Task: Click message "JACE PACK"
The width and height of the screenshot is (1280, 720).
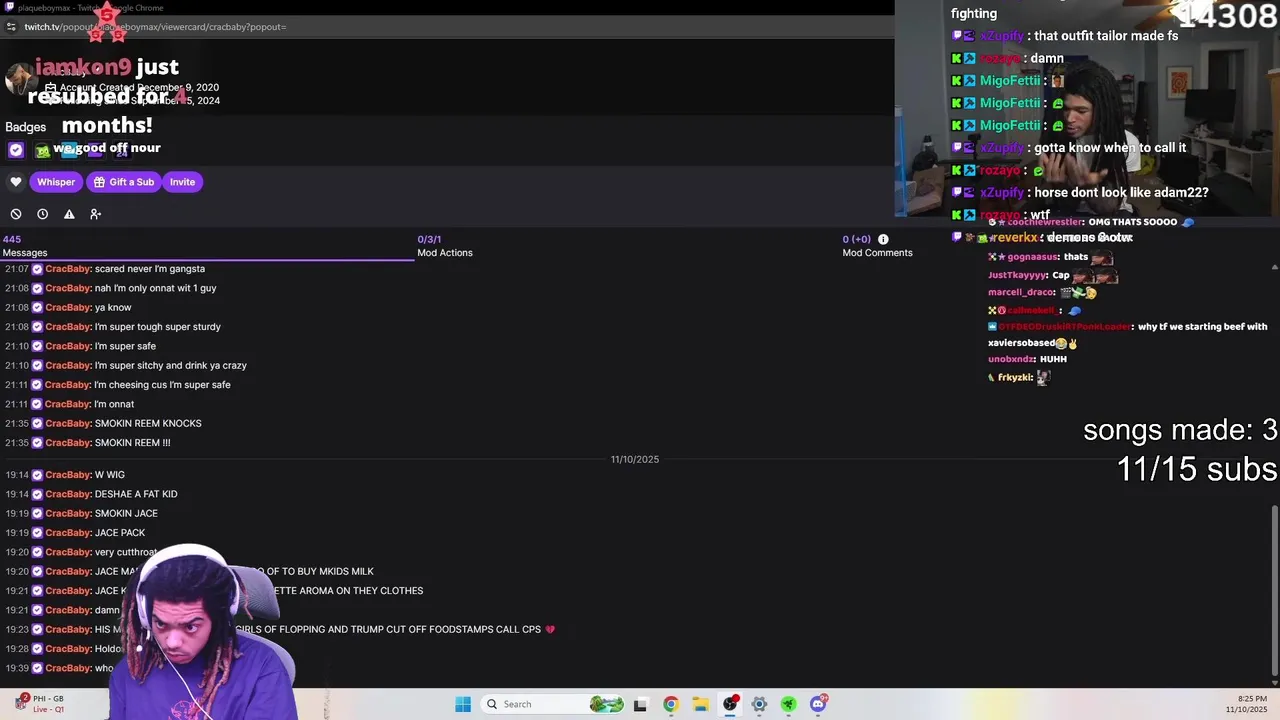Action: (120, 533)
